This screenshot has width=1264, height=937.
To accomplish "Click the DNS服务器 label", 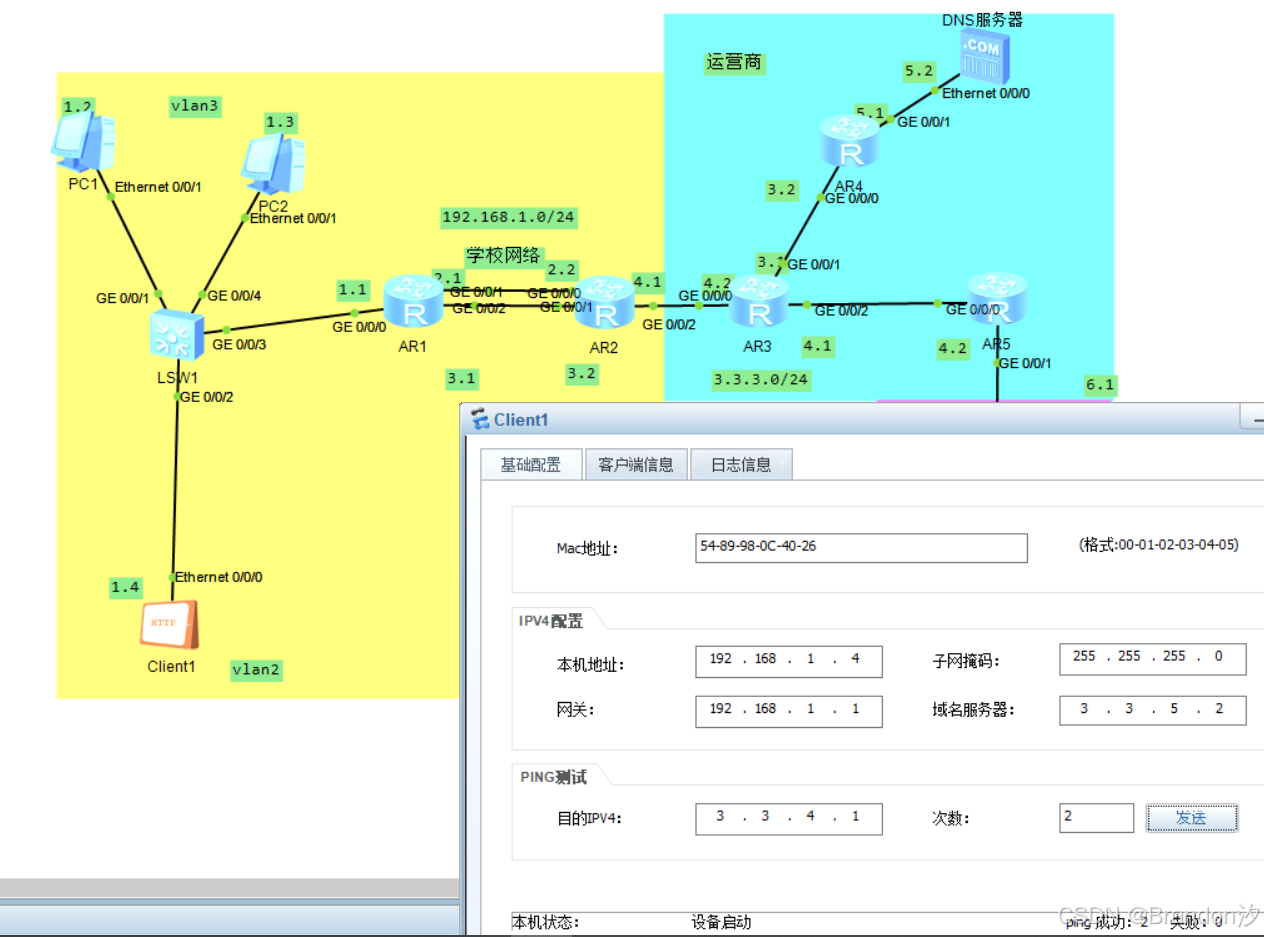I will coord(982,19).
